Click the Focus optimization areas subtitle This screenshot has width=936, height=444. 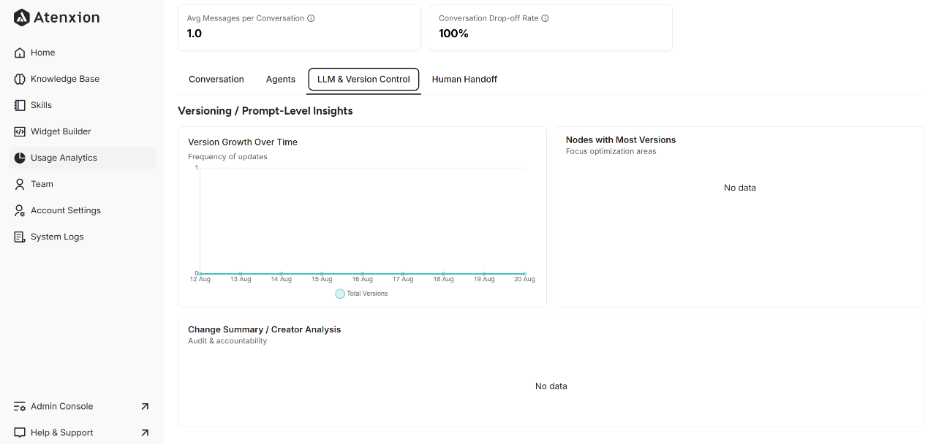pos(611,151)
